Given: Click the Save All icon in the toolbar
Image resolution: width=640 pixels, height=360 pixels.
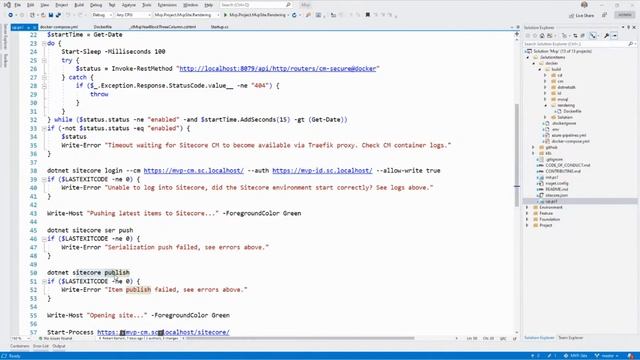Looking at the screenshot, I should click(58, 15).
